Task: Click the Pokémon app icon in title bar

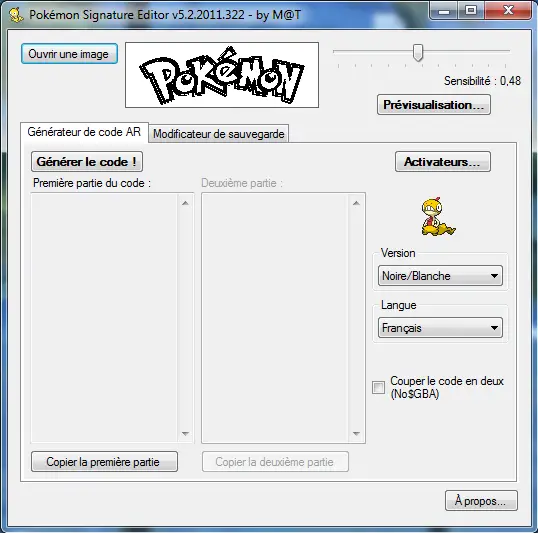Action: point(16,15)
